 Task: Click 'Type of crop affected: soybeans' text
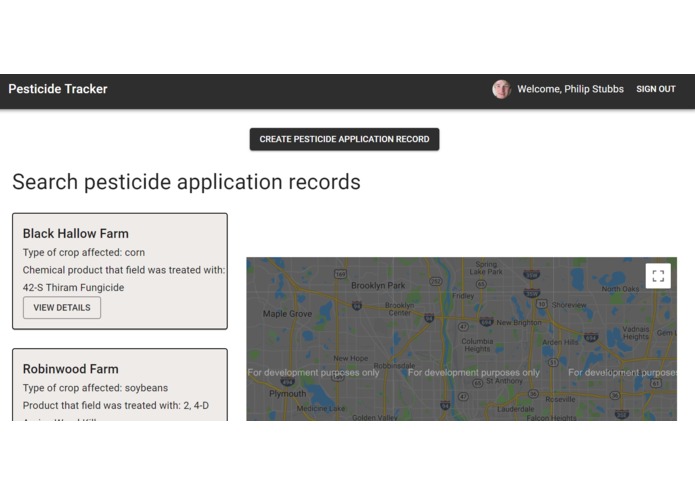[x=95, y=388]
